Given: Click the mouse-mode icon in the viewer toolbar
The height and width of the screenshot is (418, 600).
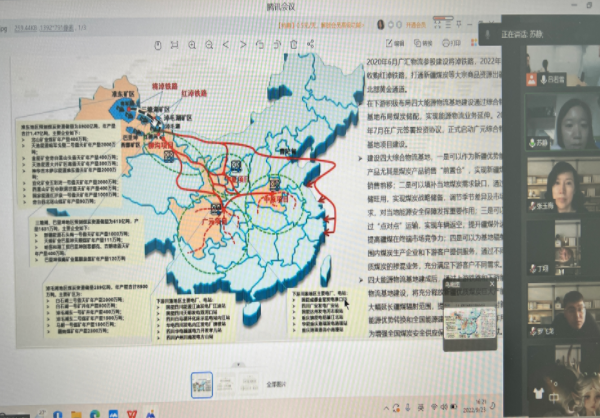Looking at the screenshot, I should tap(158, 45).
